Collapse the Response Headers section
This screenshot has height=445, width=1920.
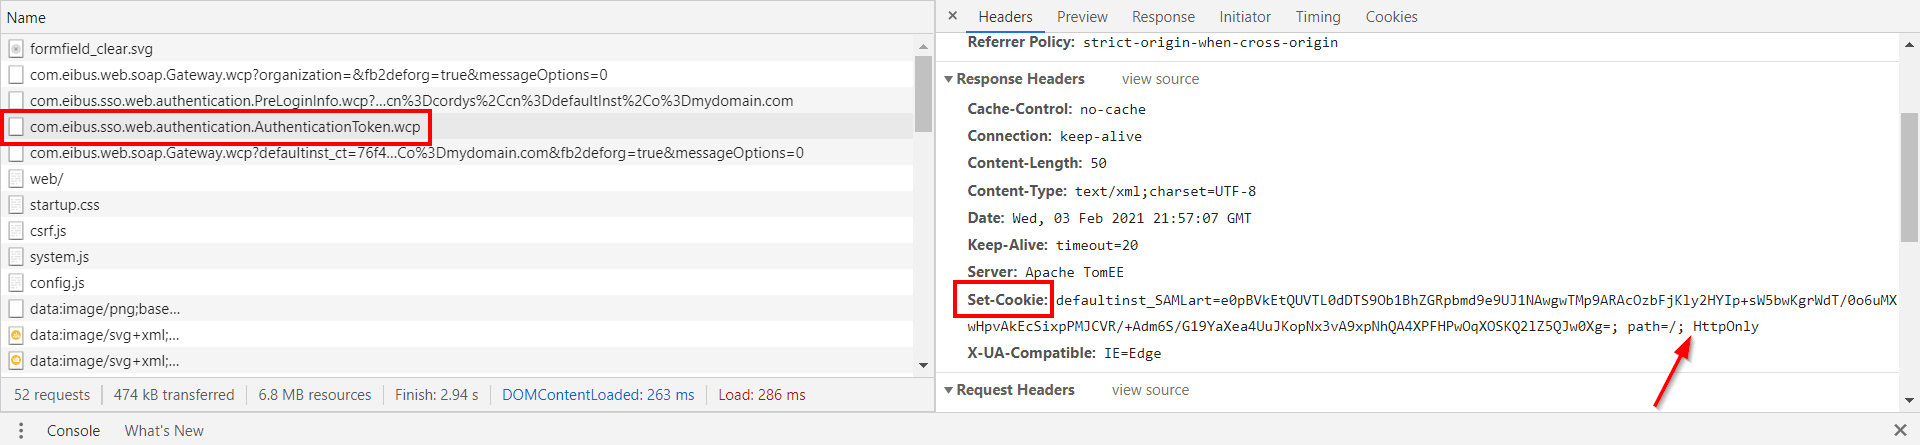tap(949, 79)
